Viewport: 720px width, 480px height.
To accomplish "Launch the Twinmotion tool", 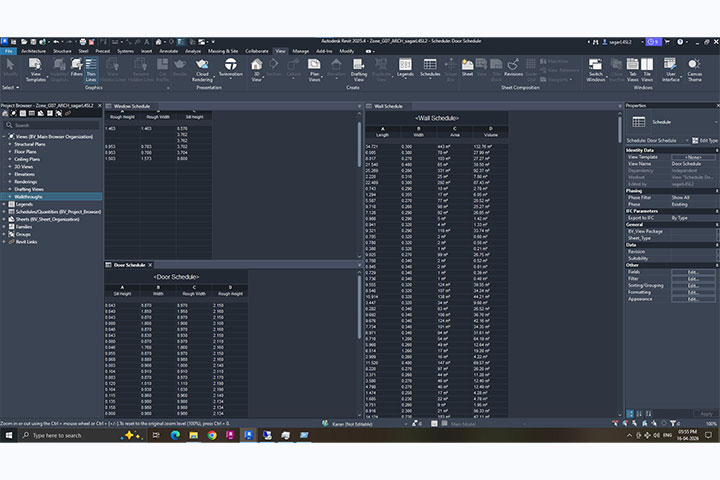I will pyautogui.click(x=231, y=68).
